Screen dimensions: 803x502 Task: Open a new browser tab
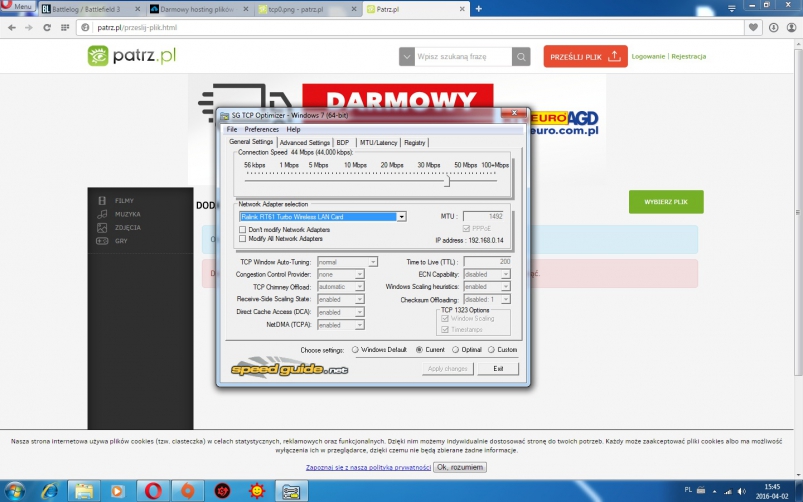coord(479,8)
